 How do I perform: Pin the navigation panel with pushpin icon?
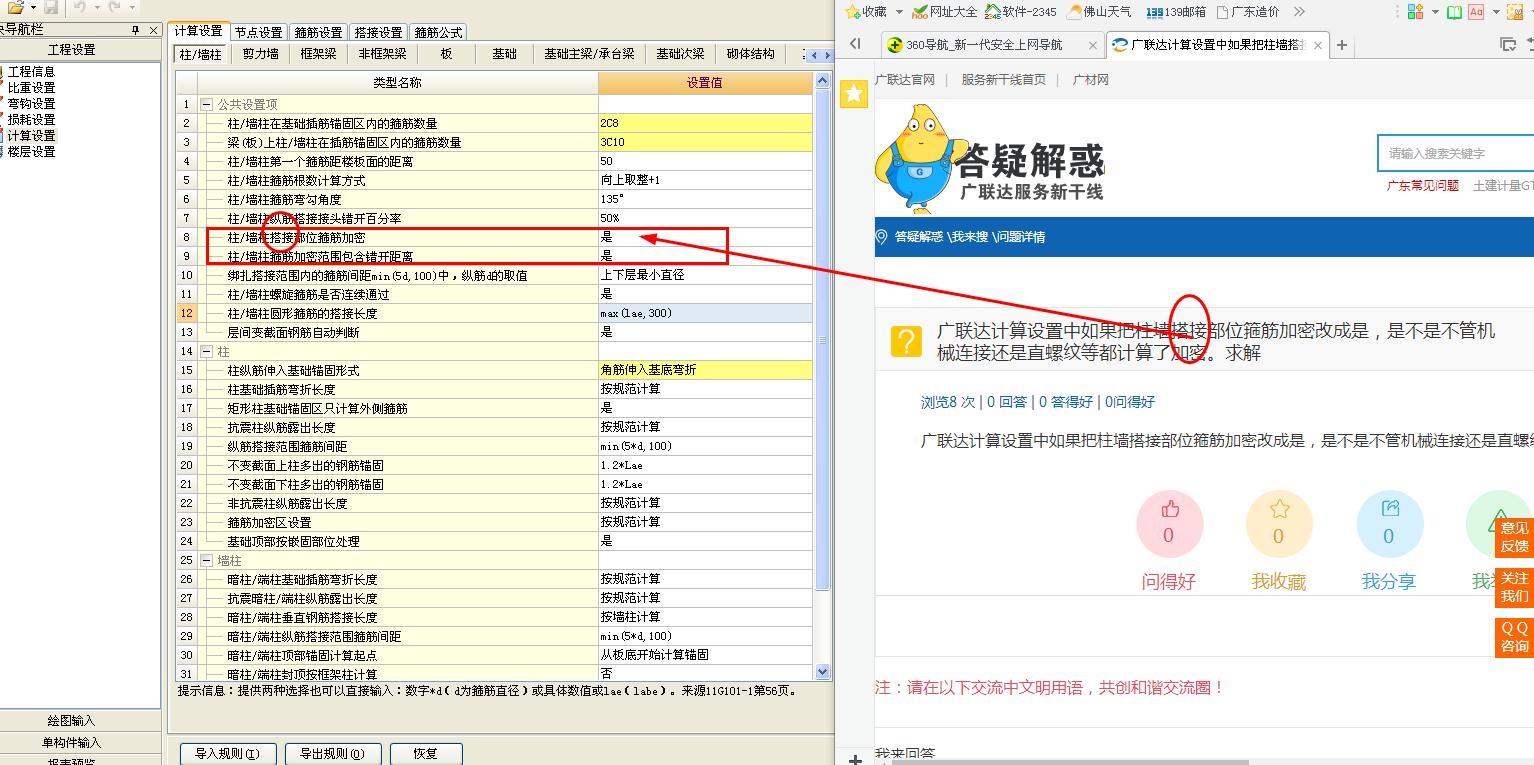pos(136,30)
